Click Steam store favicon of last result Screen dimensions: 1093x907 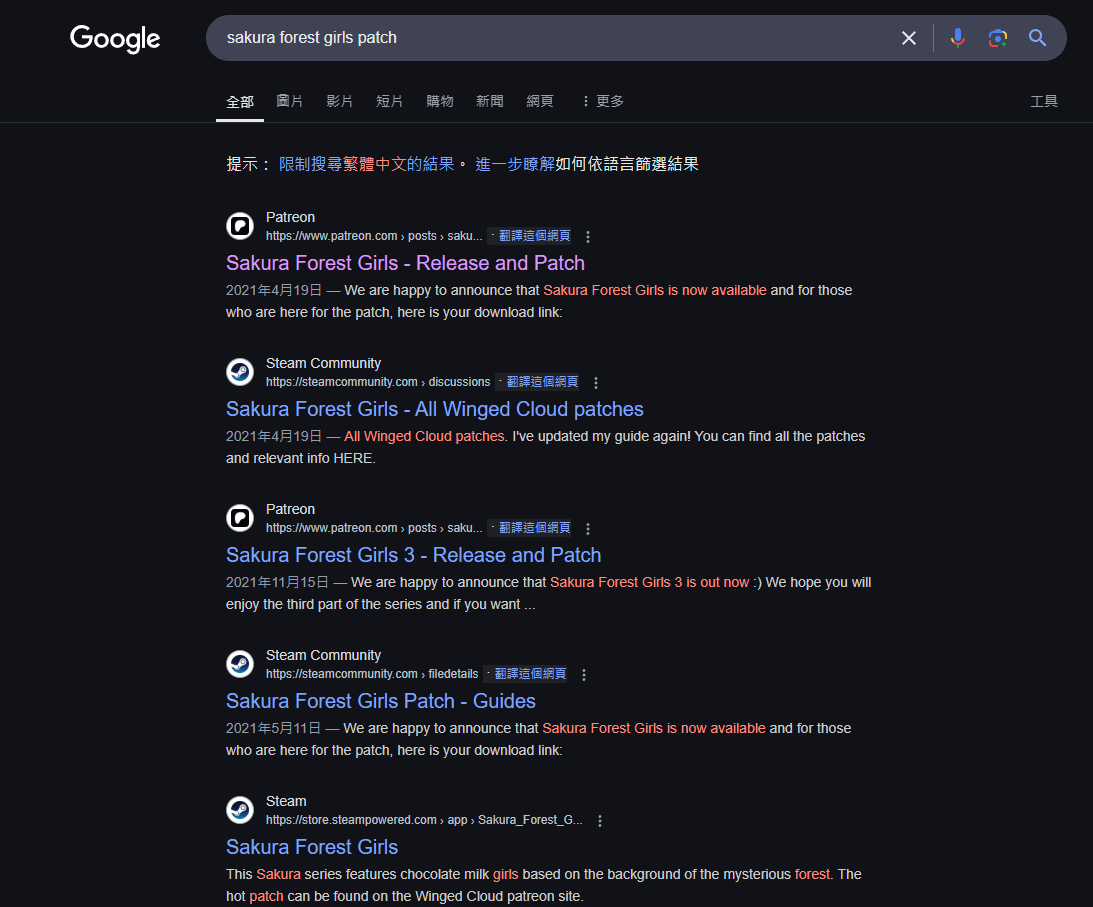(240, 810)
